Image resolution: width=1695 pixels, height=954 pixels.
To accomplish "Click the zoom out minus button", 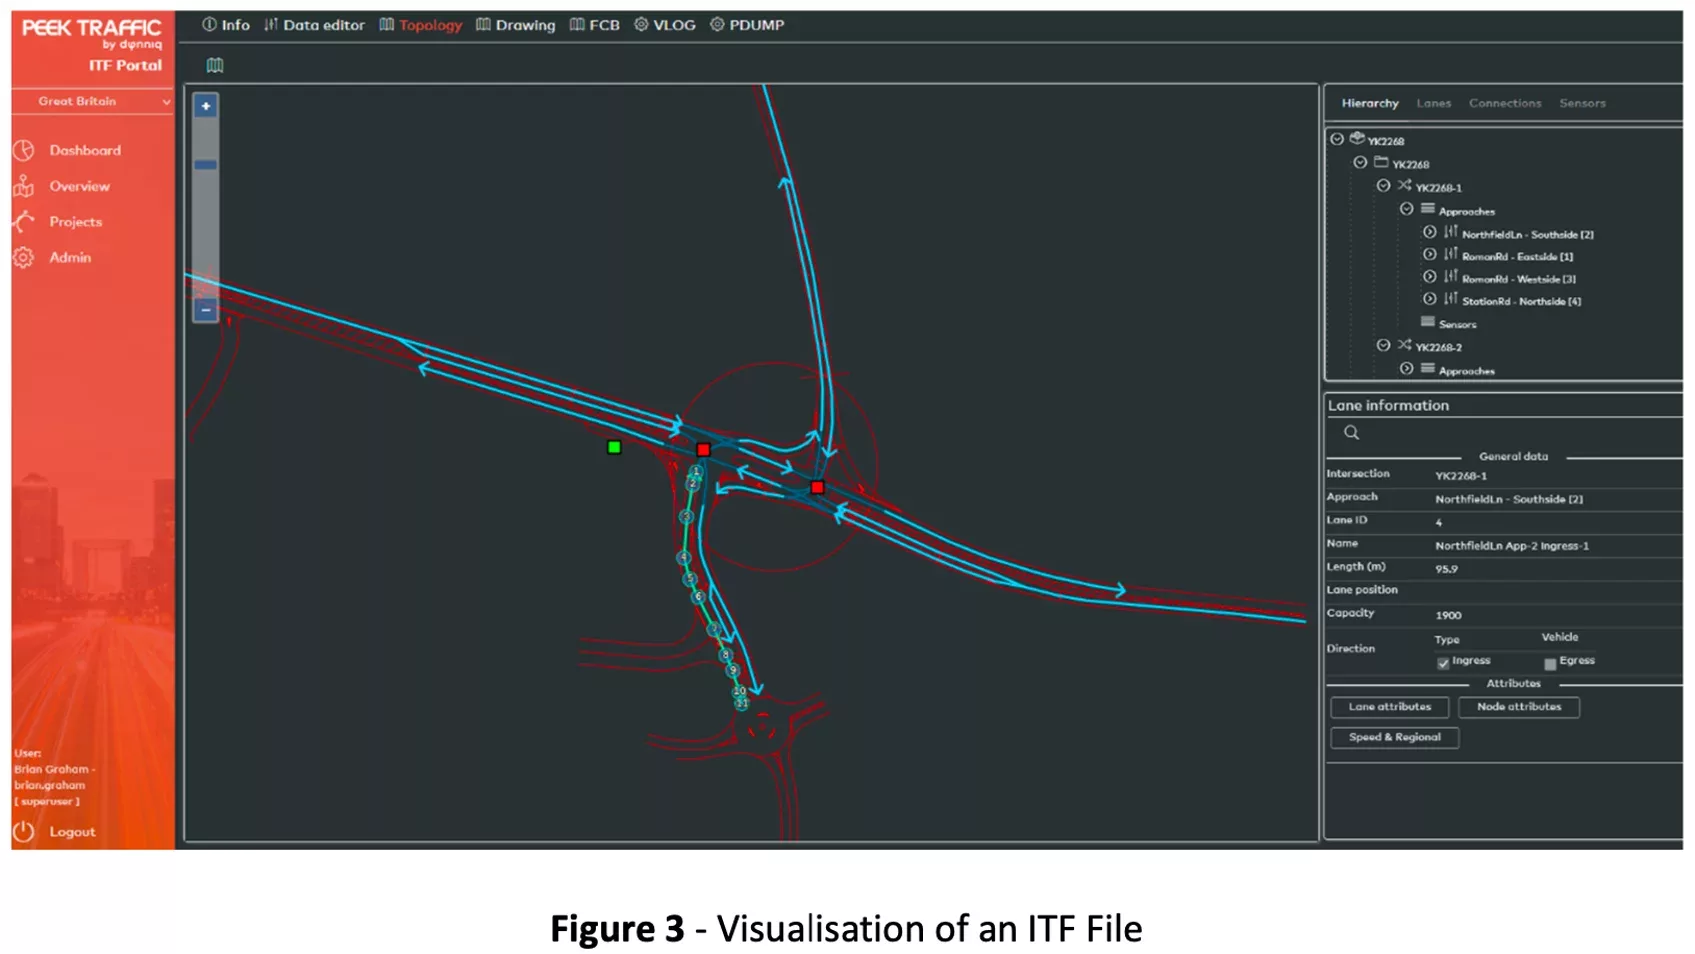I will coord(206,310).
